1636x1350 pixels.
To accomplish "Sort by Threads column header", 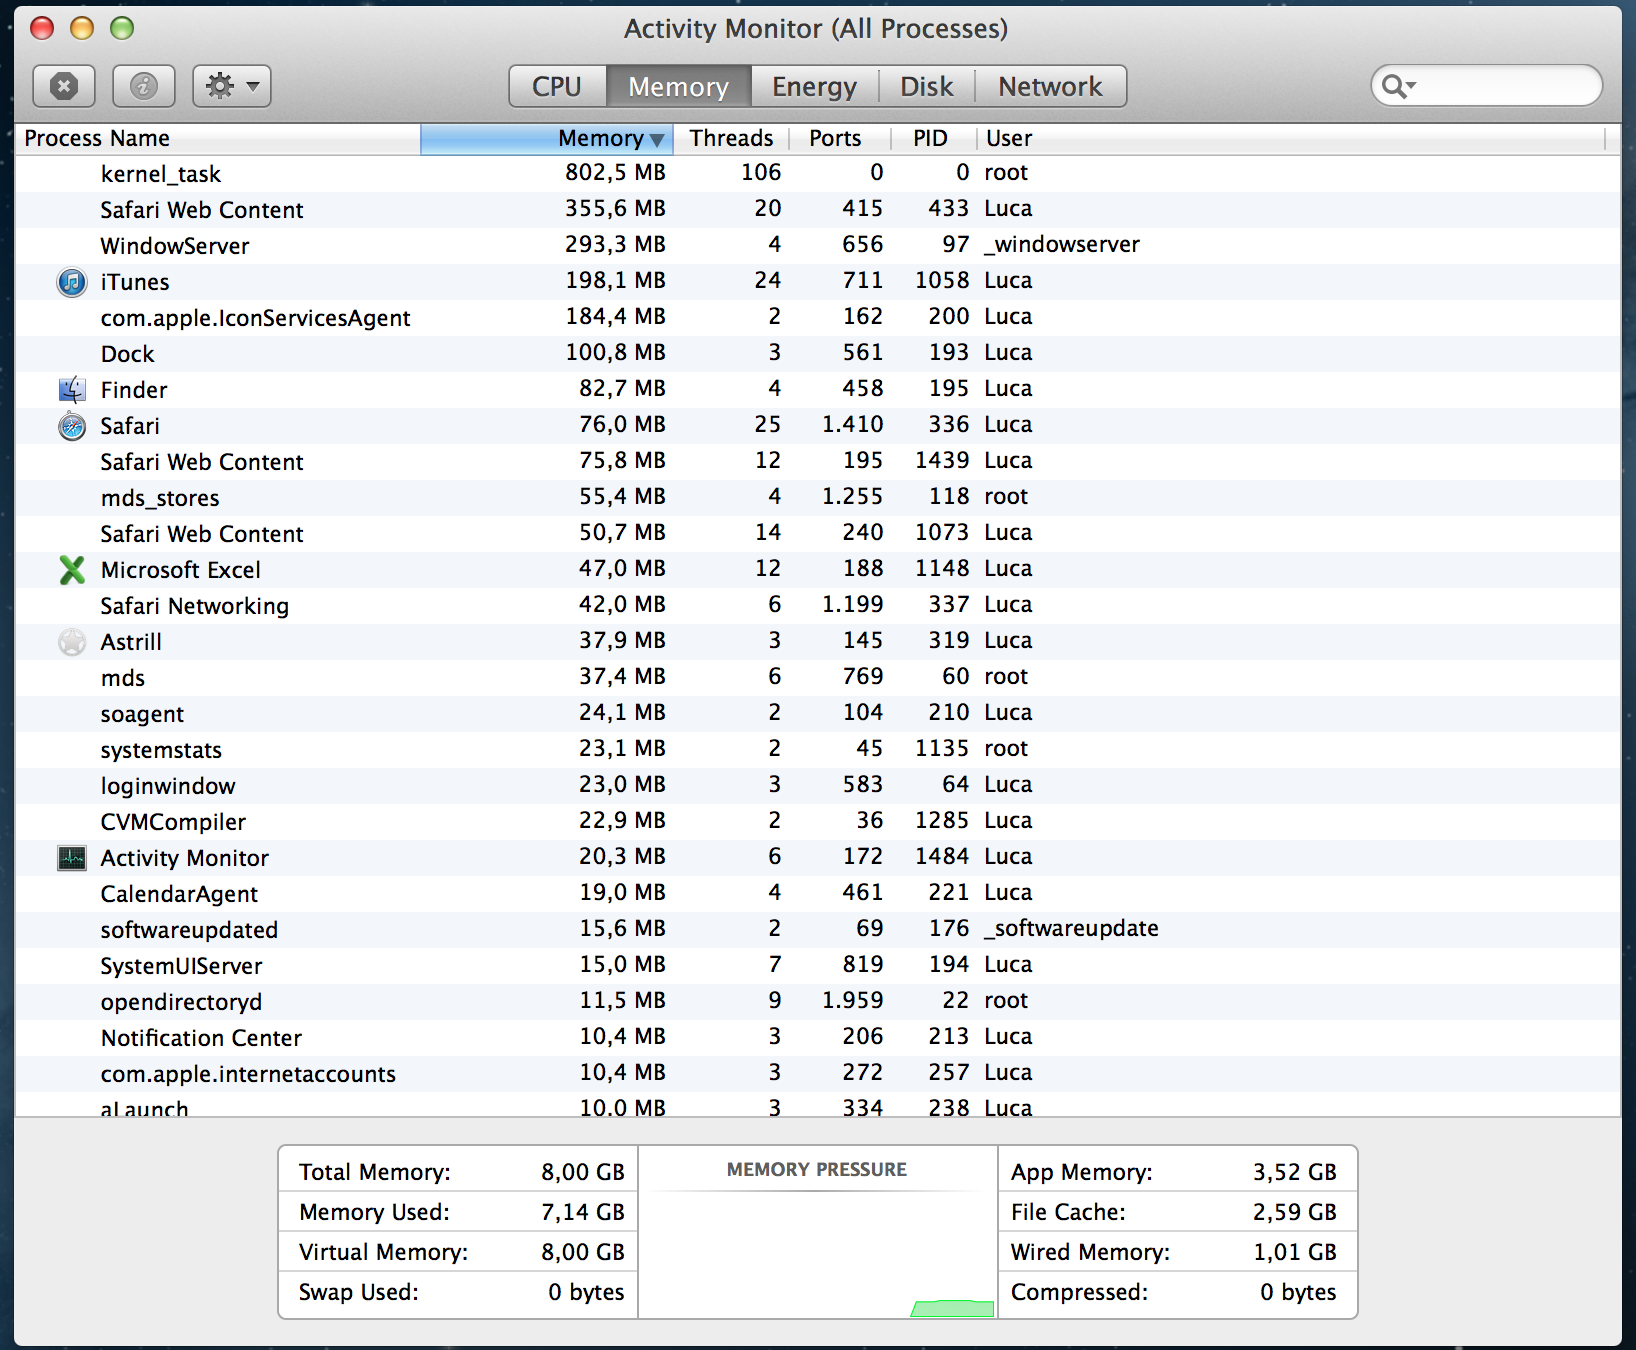I will click(x=732, y=138).
